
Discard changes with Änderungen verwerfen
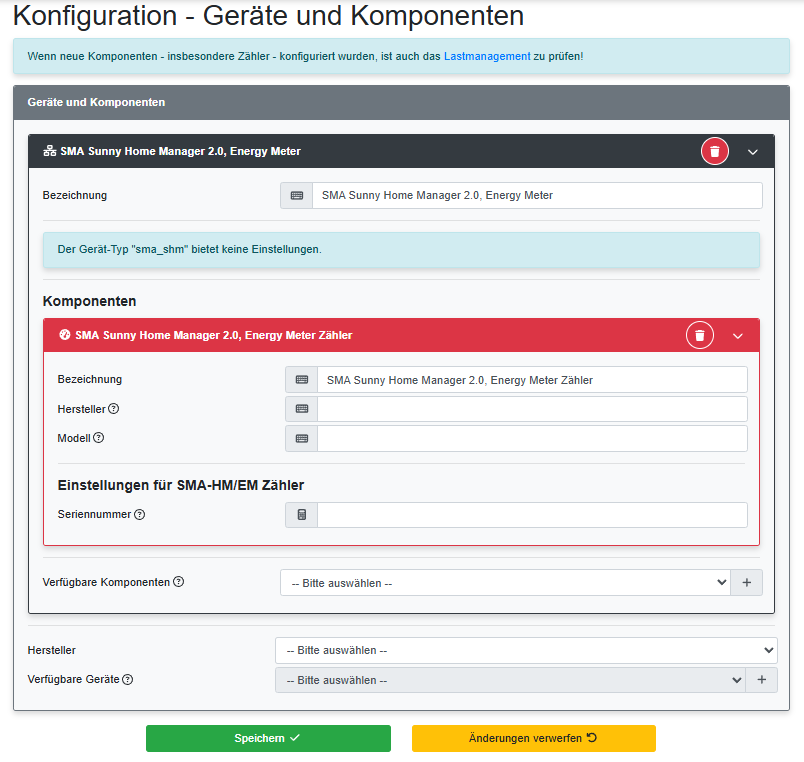click(x=534, y=738)
